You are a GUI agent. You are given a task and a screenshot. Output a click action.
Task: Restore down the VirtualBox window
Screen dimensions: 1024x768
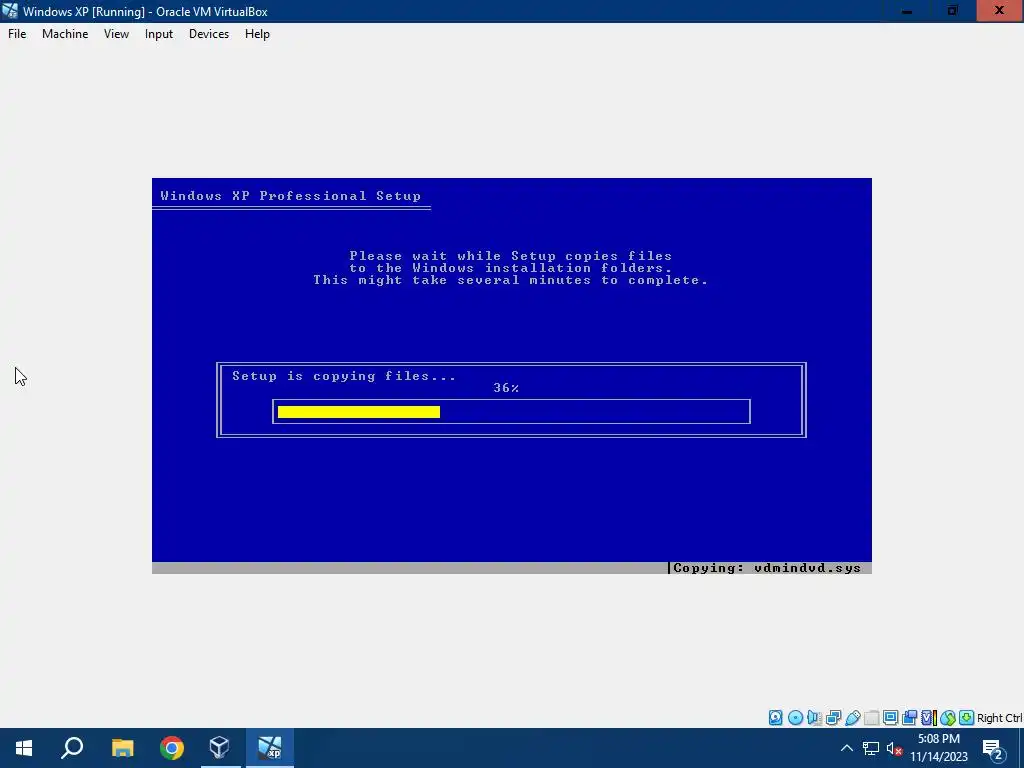[x=952, y=11]
